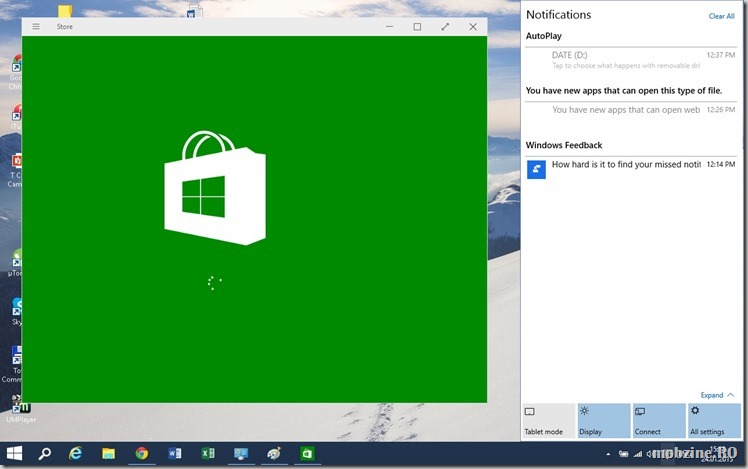Image resolution: width=748 pixels, height=469 pixels.
Task: Open All settings quick action
Action: click(x=714, y=420)
